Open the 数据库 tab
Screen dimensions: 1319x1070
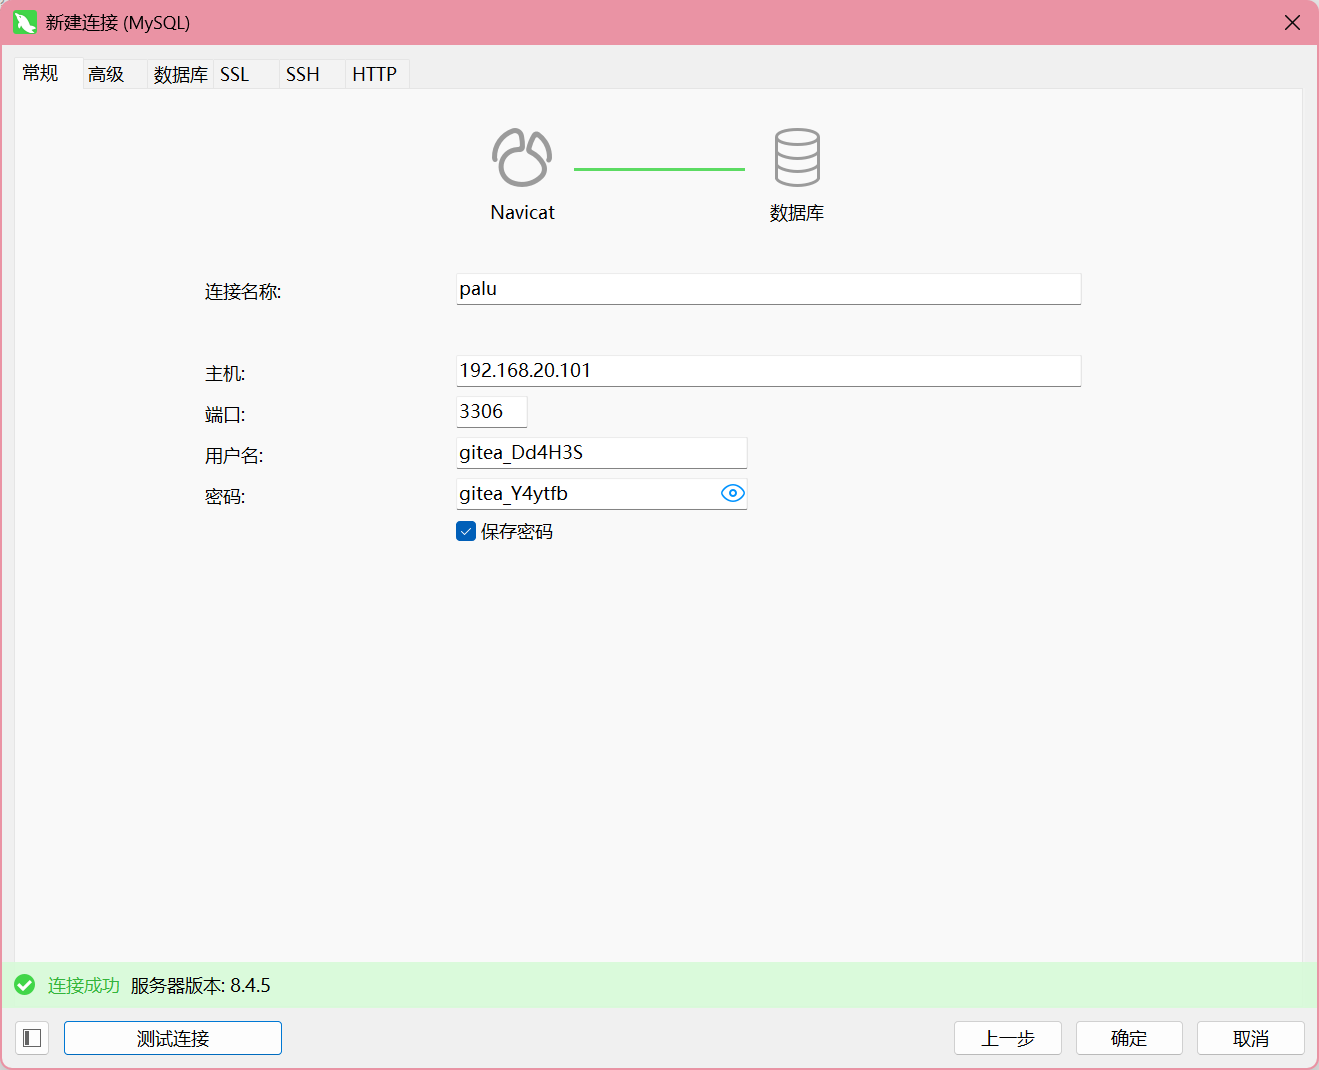(x=180, y=74)
